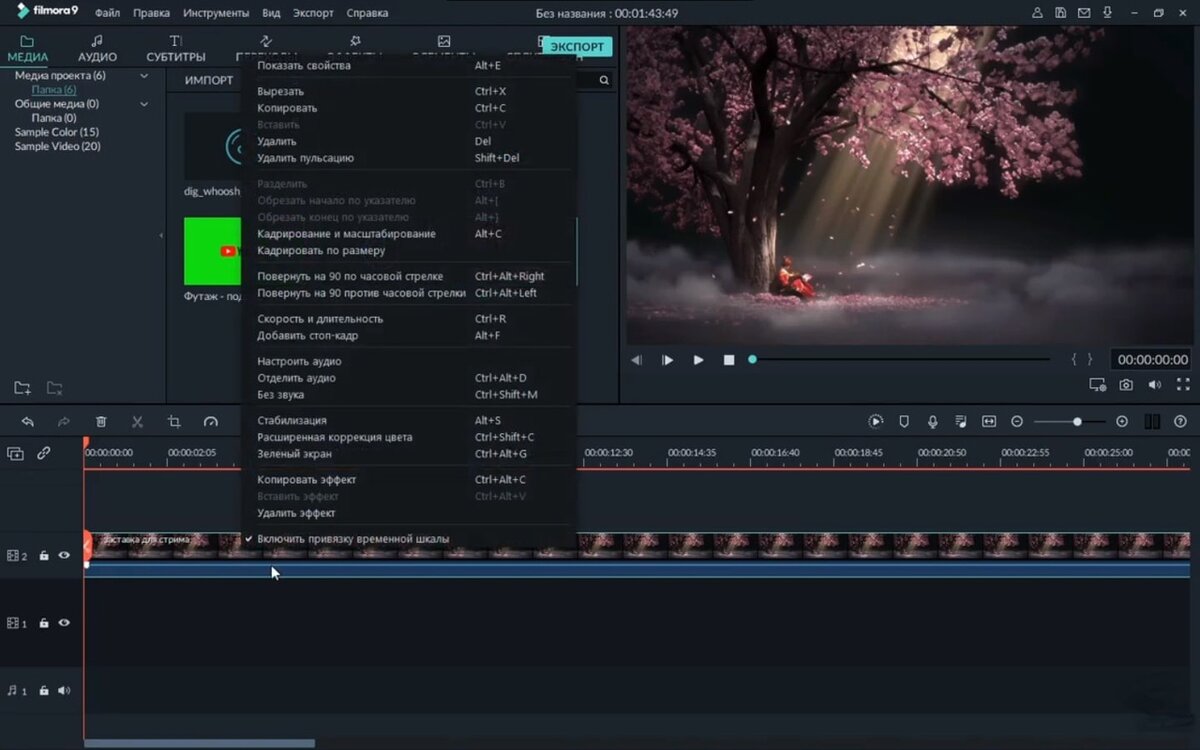This screenshot has height=750, width=1200.
Task: Open the preview volume speaker icon
Action: (1154, 384)
